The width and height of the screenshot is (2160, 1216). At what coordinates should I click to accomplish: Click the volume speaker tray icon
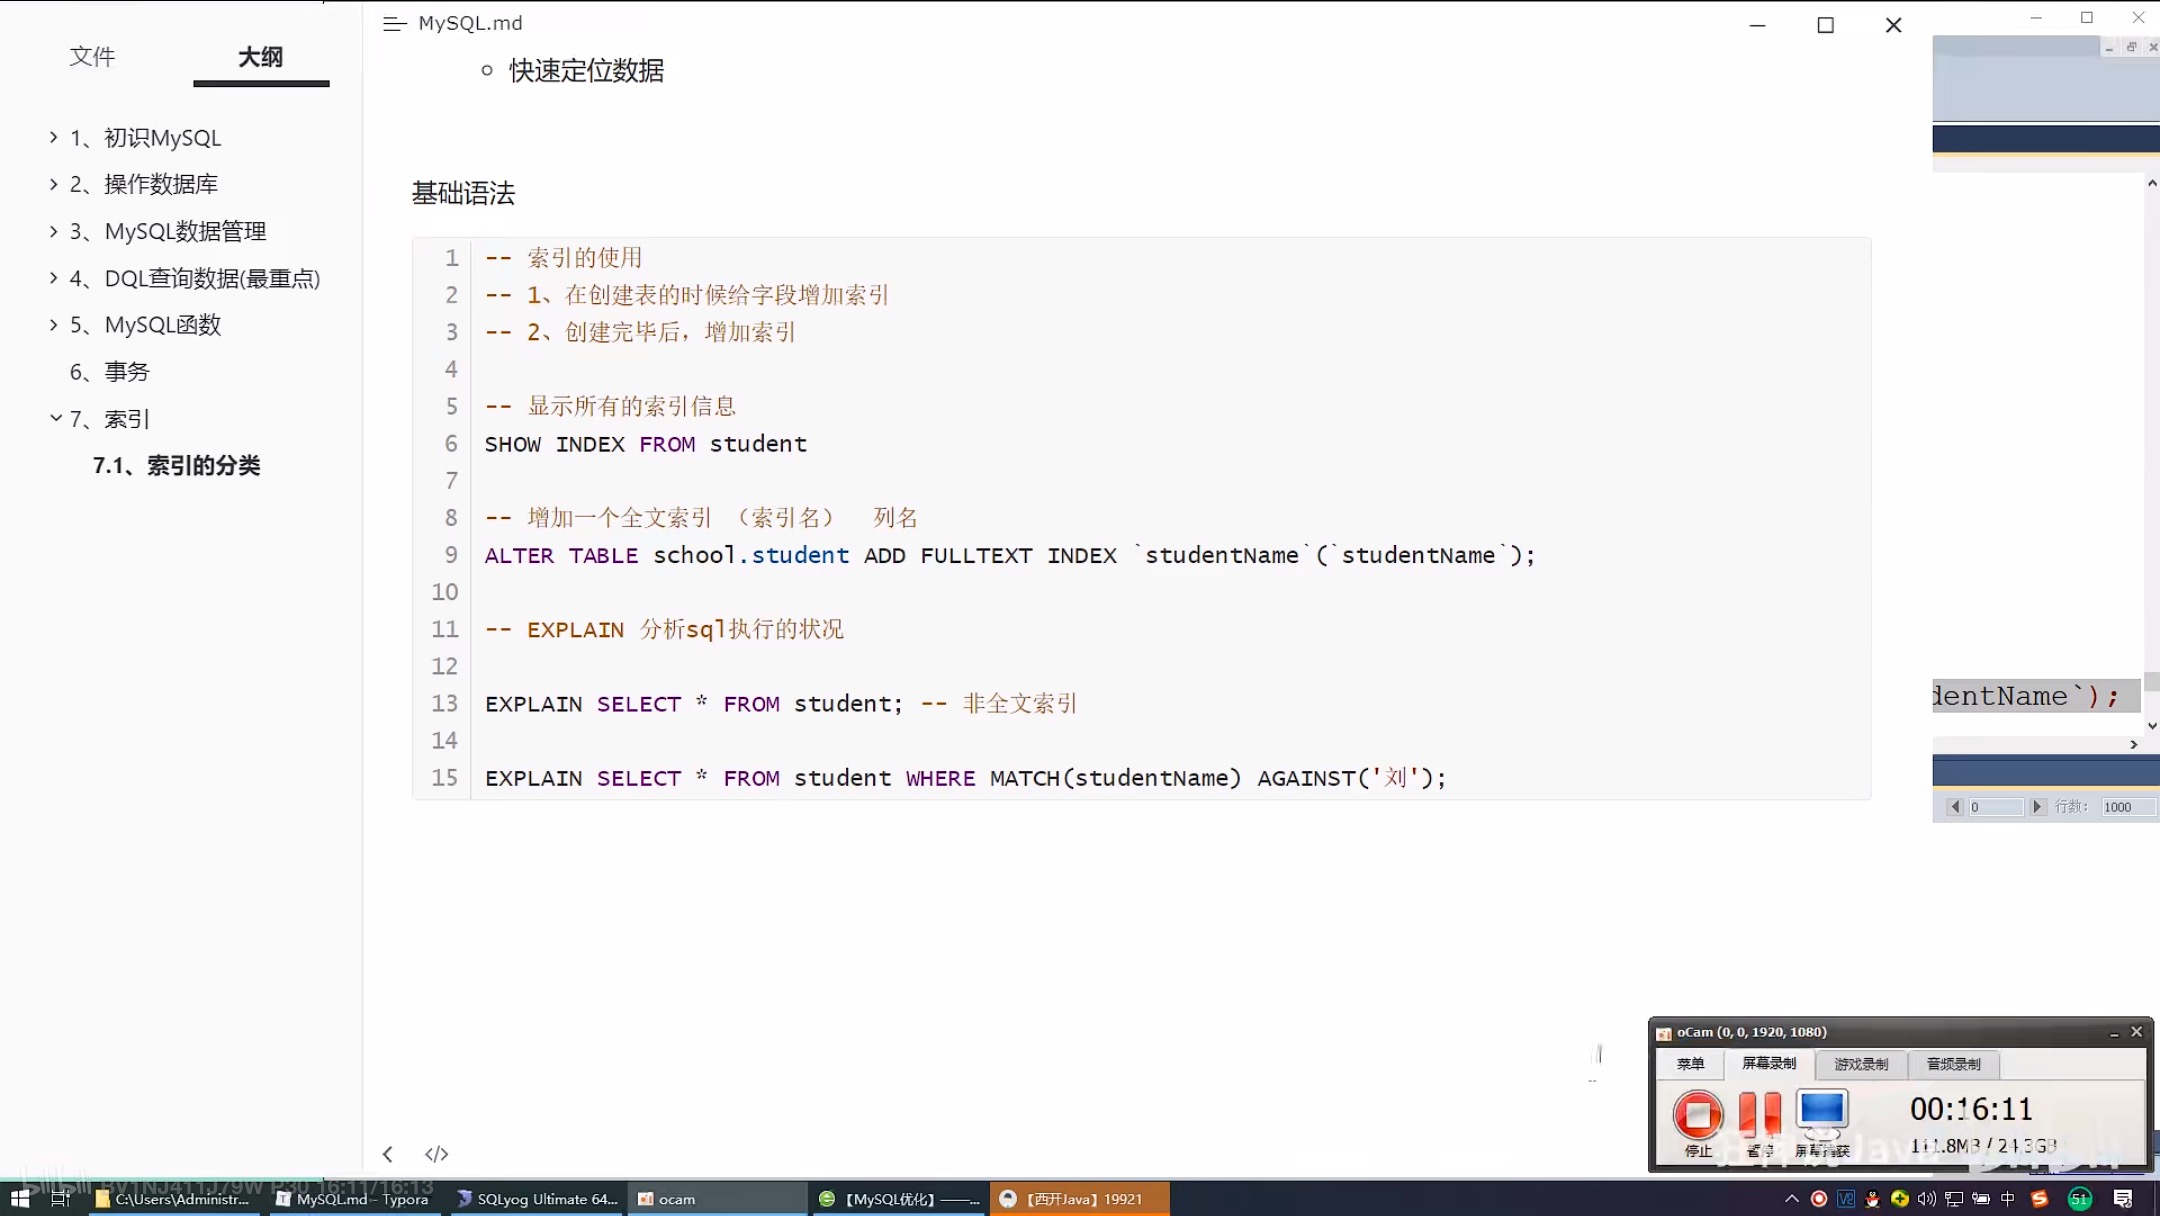point(1926,1199)
